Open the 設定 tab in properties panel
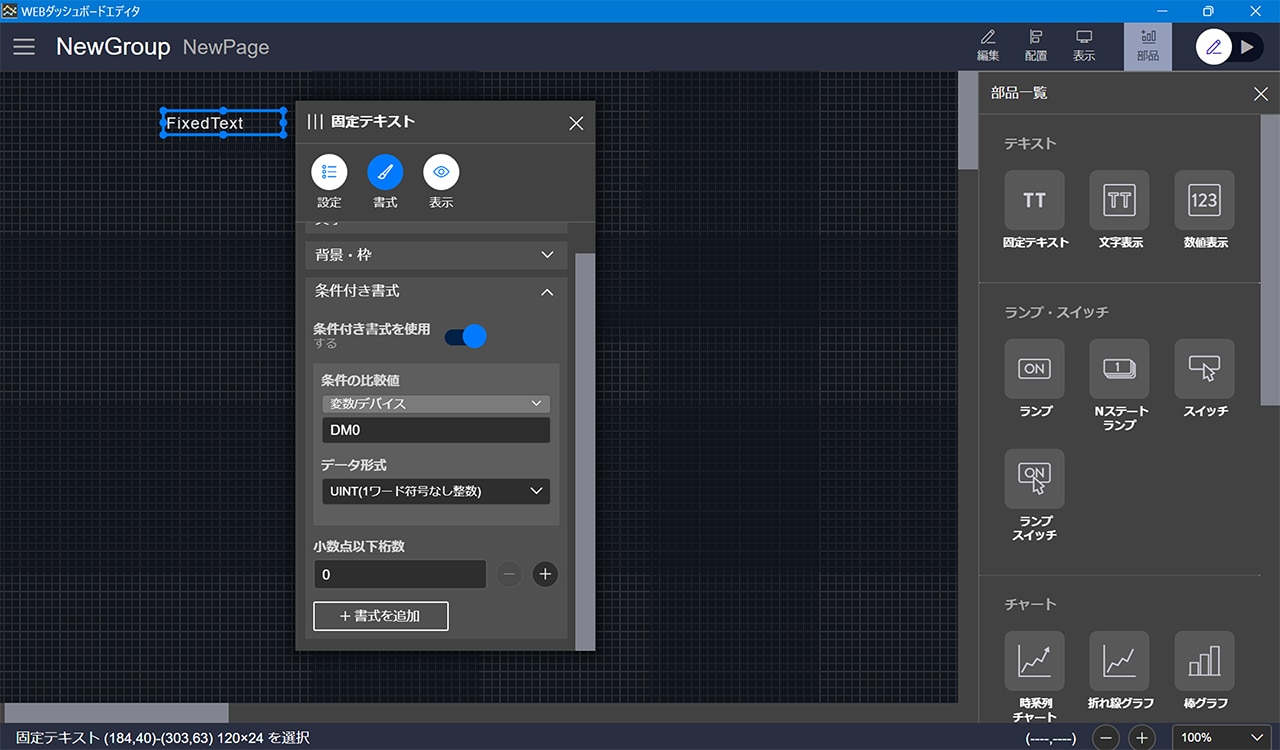1280x750 pixels. pos(329,173)
